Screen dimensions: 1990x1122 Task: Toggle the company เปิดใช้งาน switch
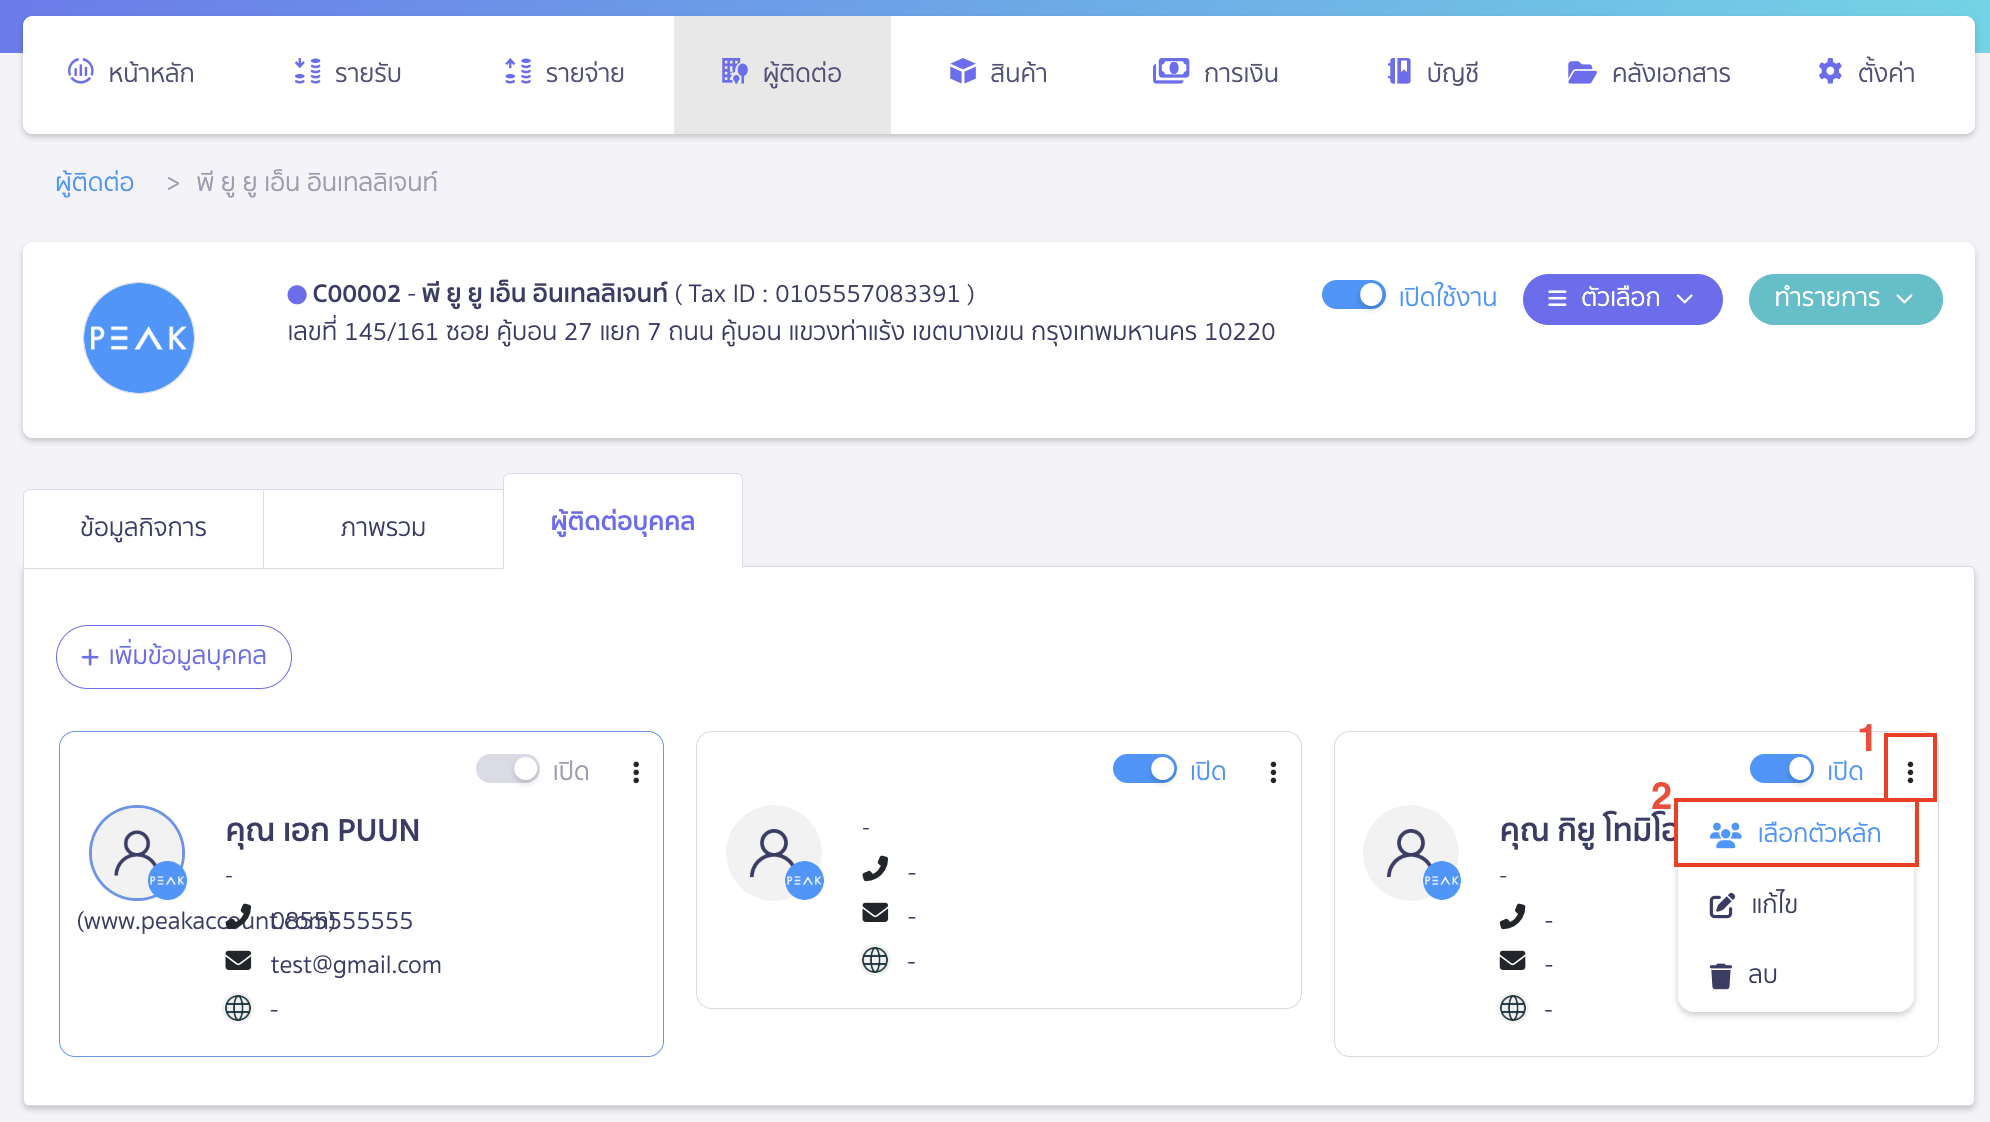tap(1353, 295)
